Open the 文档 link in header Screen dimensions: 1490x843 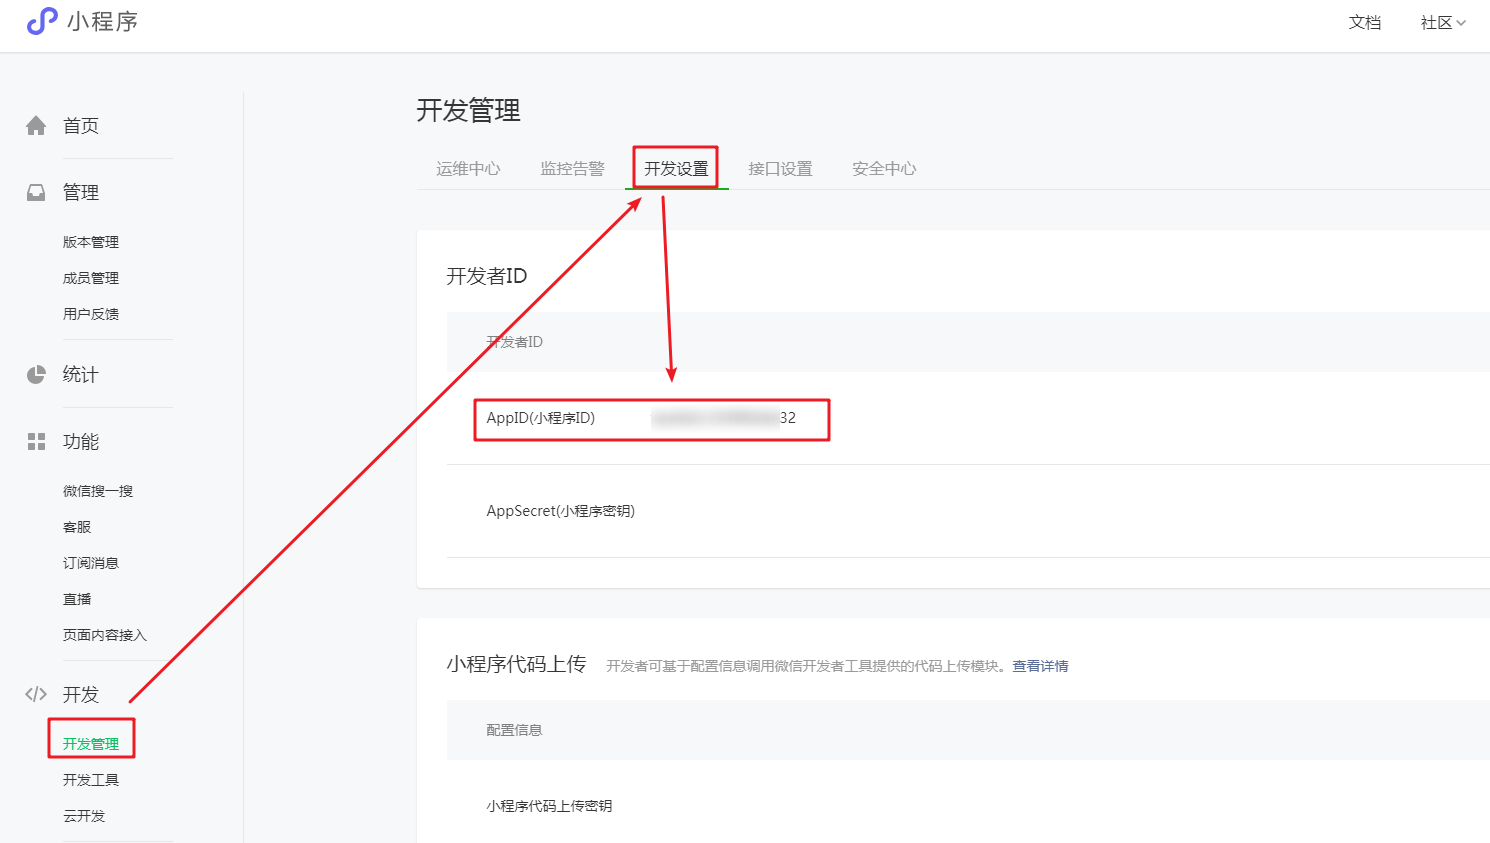(1364, 23)
